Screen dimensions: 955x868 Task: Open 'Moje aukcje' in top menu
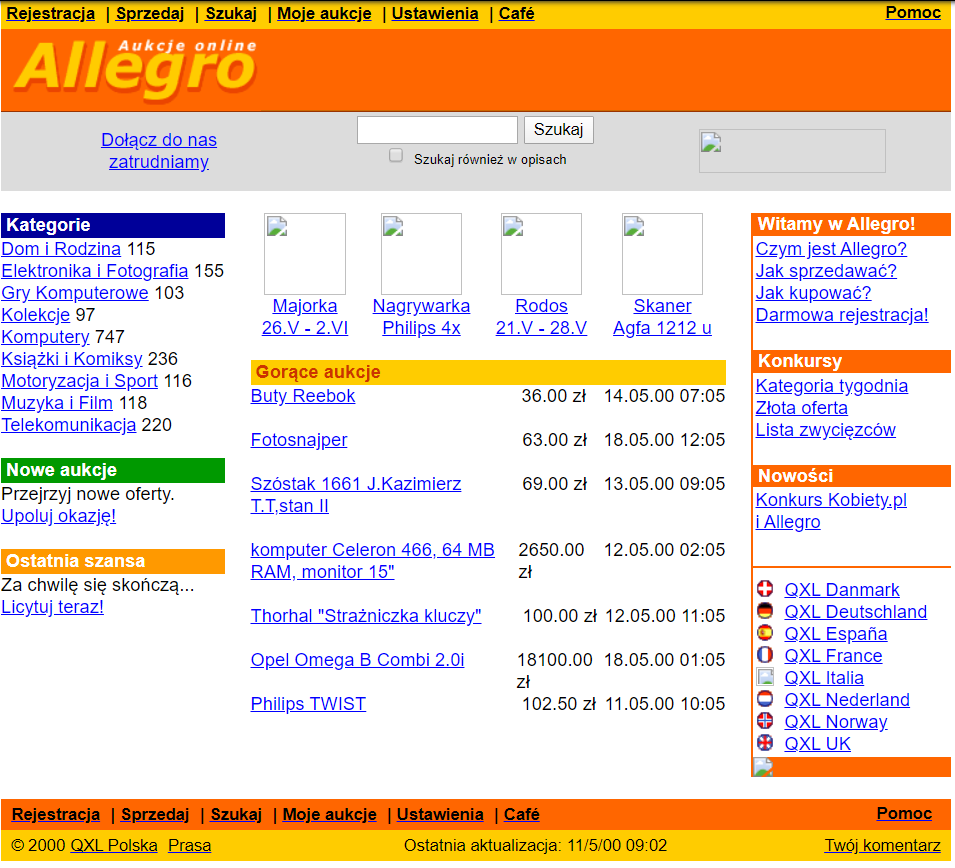324,14
